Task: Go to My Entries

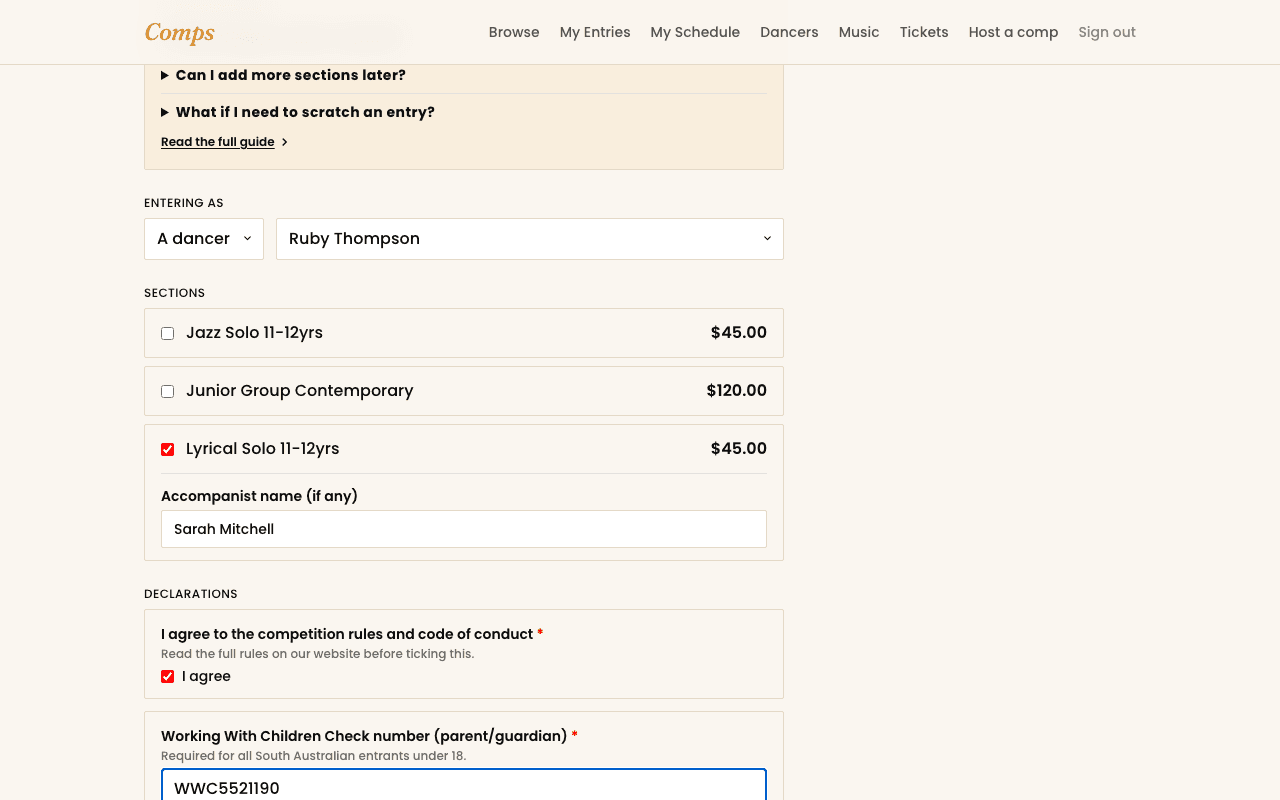Action: point(595,32)
